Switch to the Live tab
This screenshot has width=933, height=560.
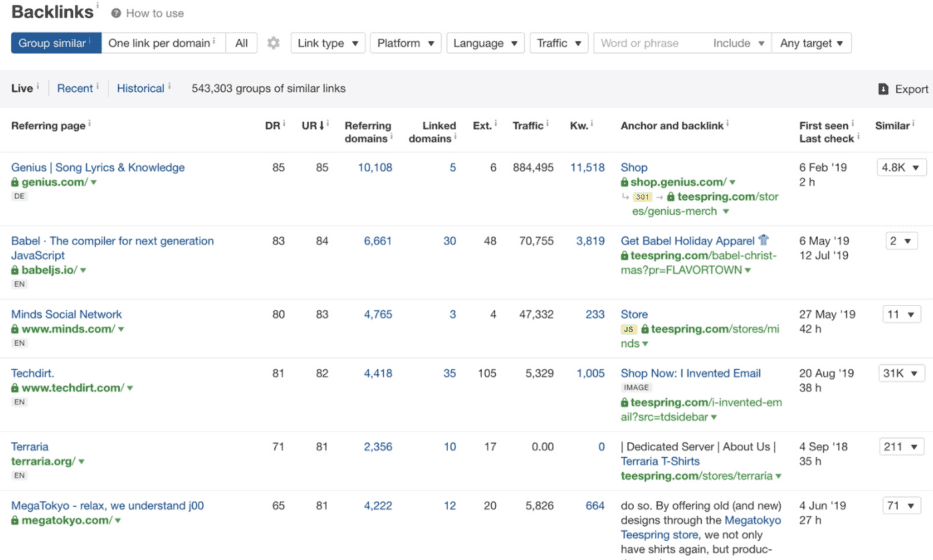[22, 88]
